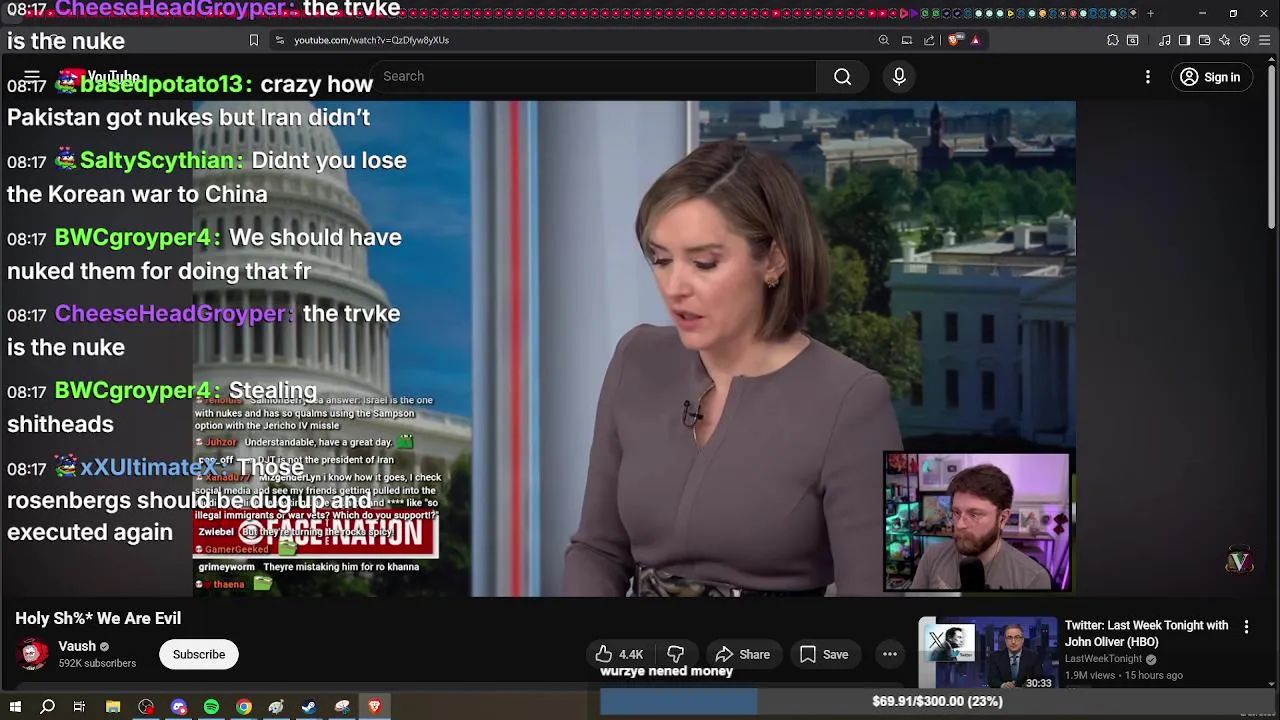The height and width of the screenshot is (720, 1280).
Task: Open Windows taskbar search
Action: click(47, 707)
